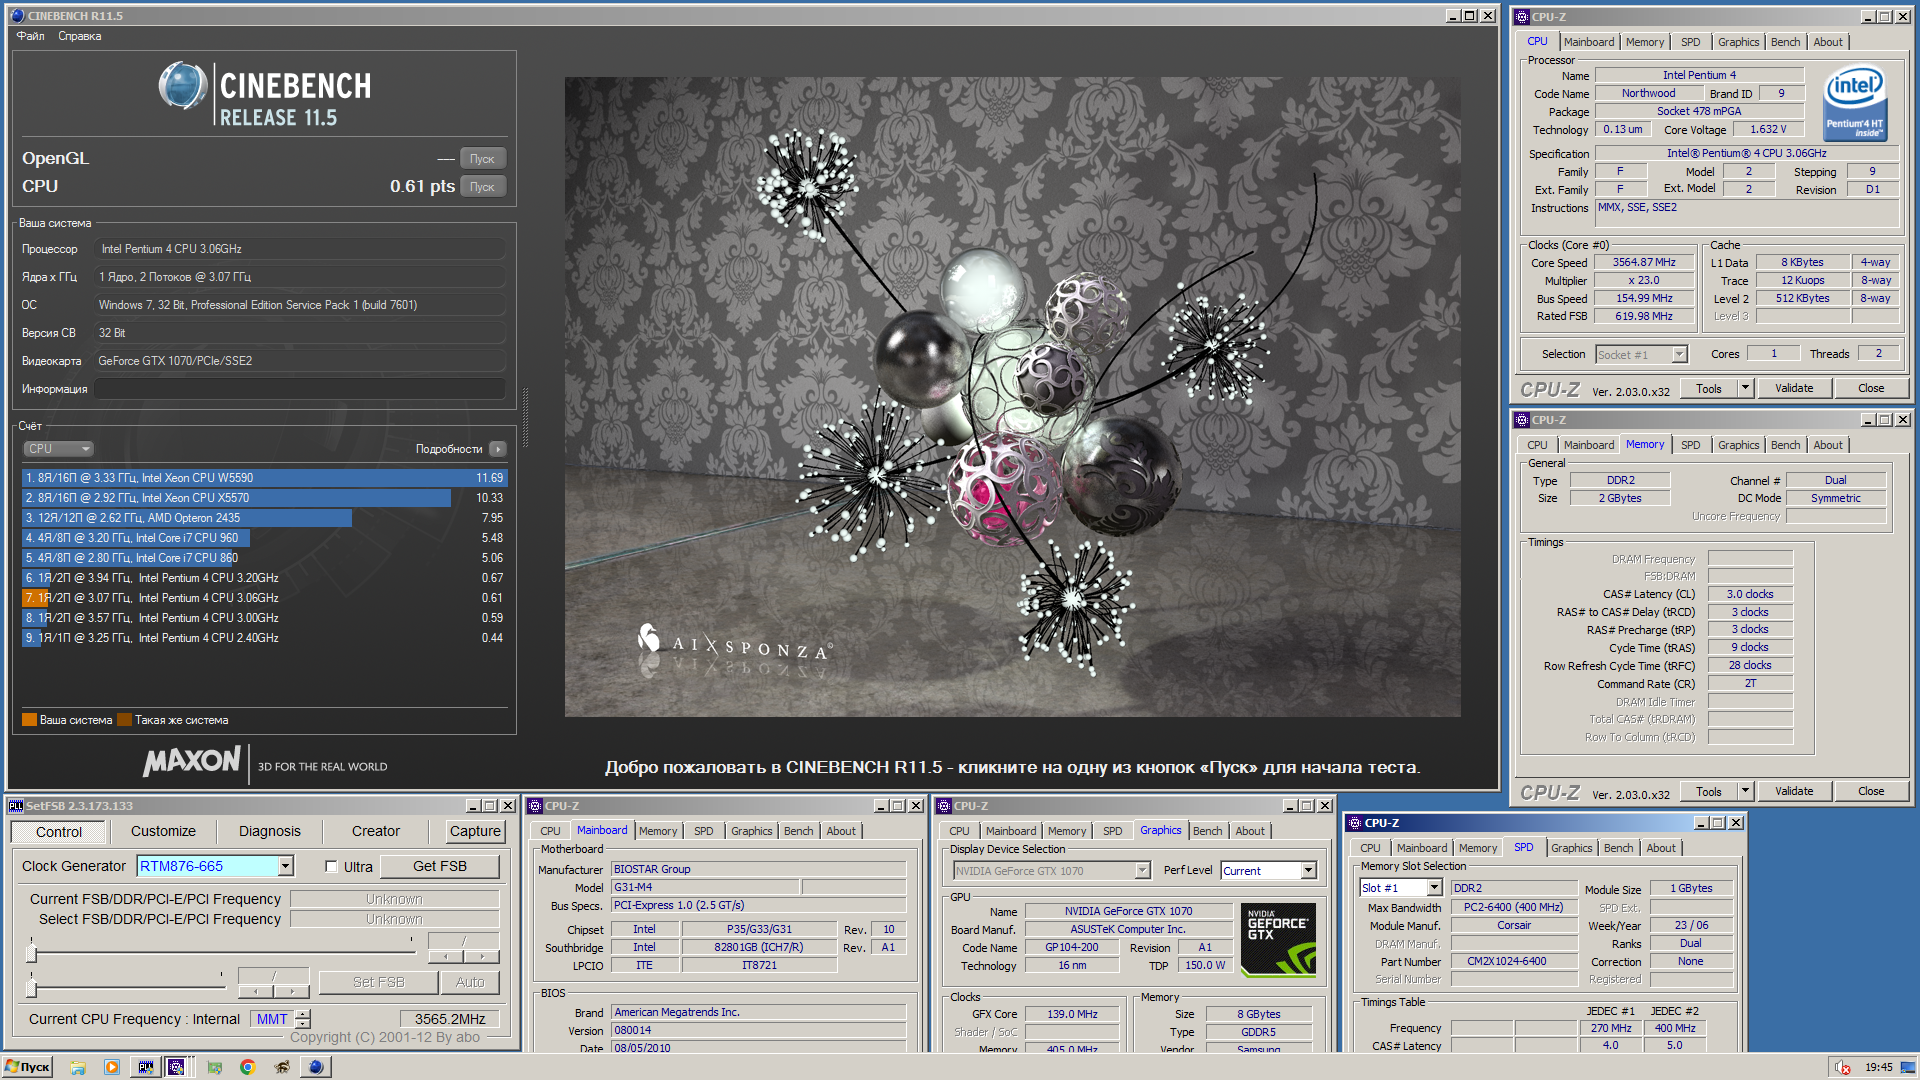The image size is (1920, 1080).
Task: Switch to the Cinebench taskbar button
Action: pyautogui.click(x=316, y=1067)
